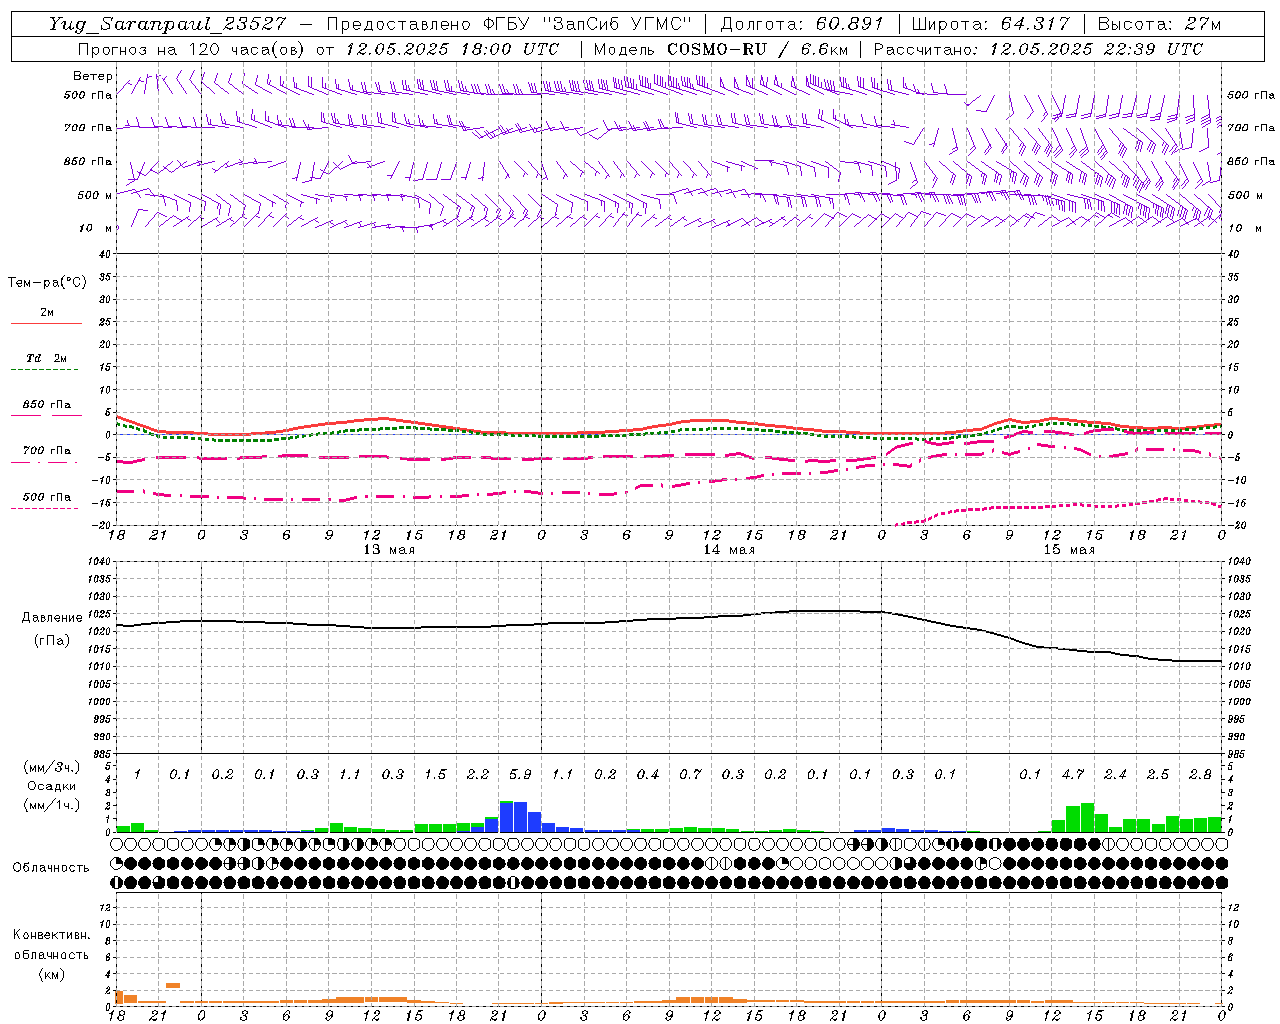The width and height of the screenshot is (1280, 1024).
Task: Click the (мм/1ч.) unit label
Action: [x=54, y=805]
